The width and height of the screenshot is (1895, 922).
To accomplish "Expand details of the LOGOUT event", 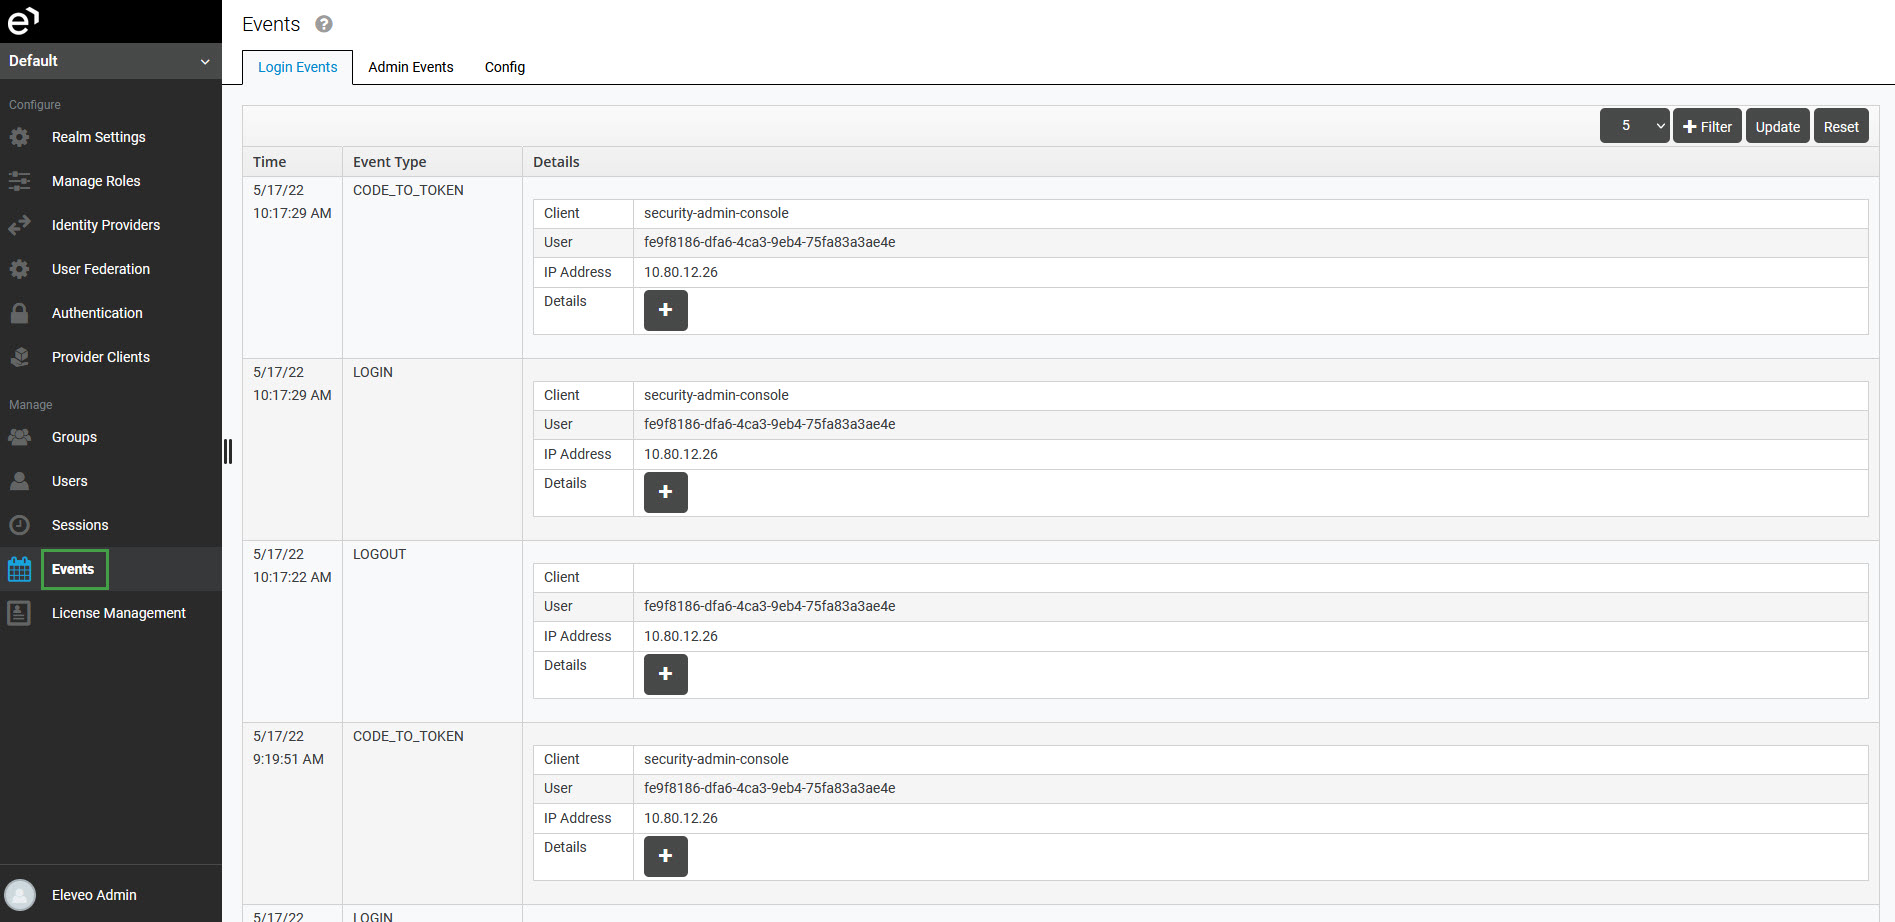I will [665, 674].
